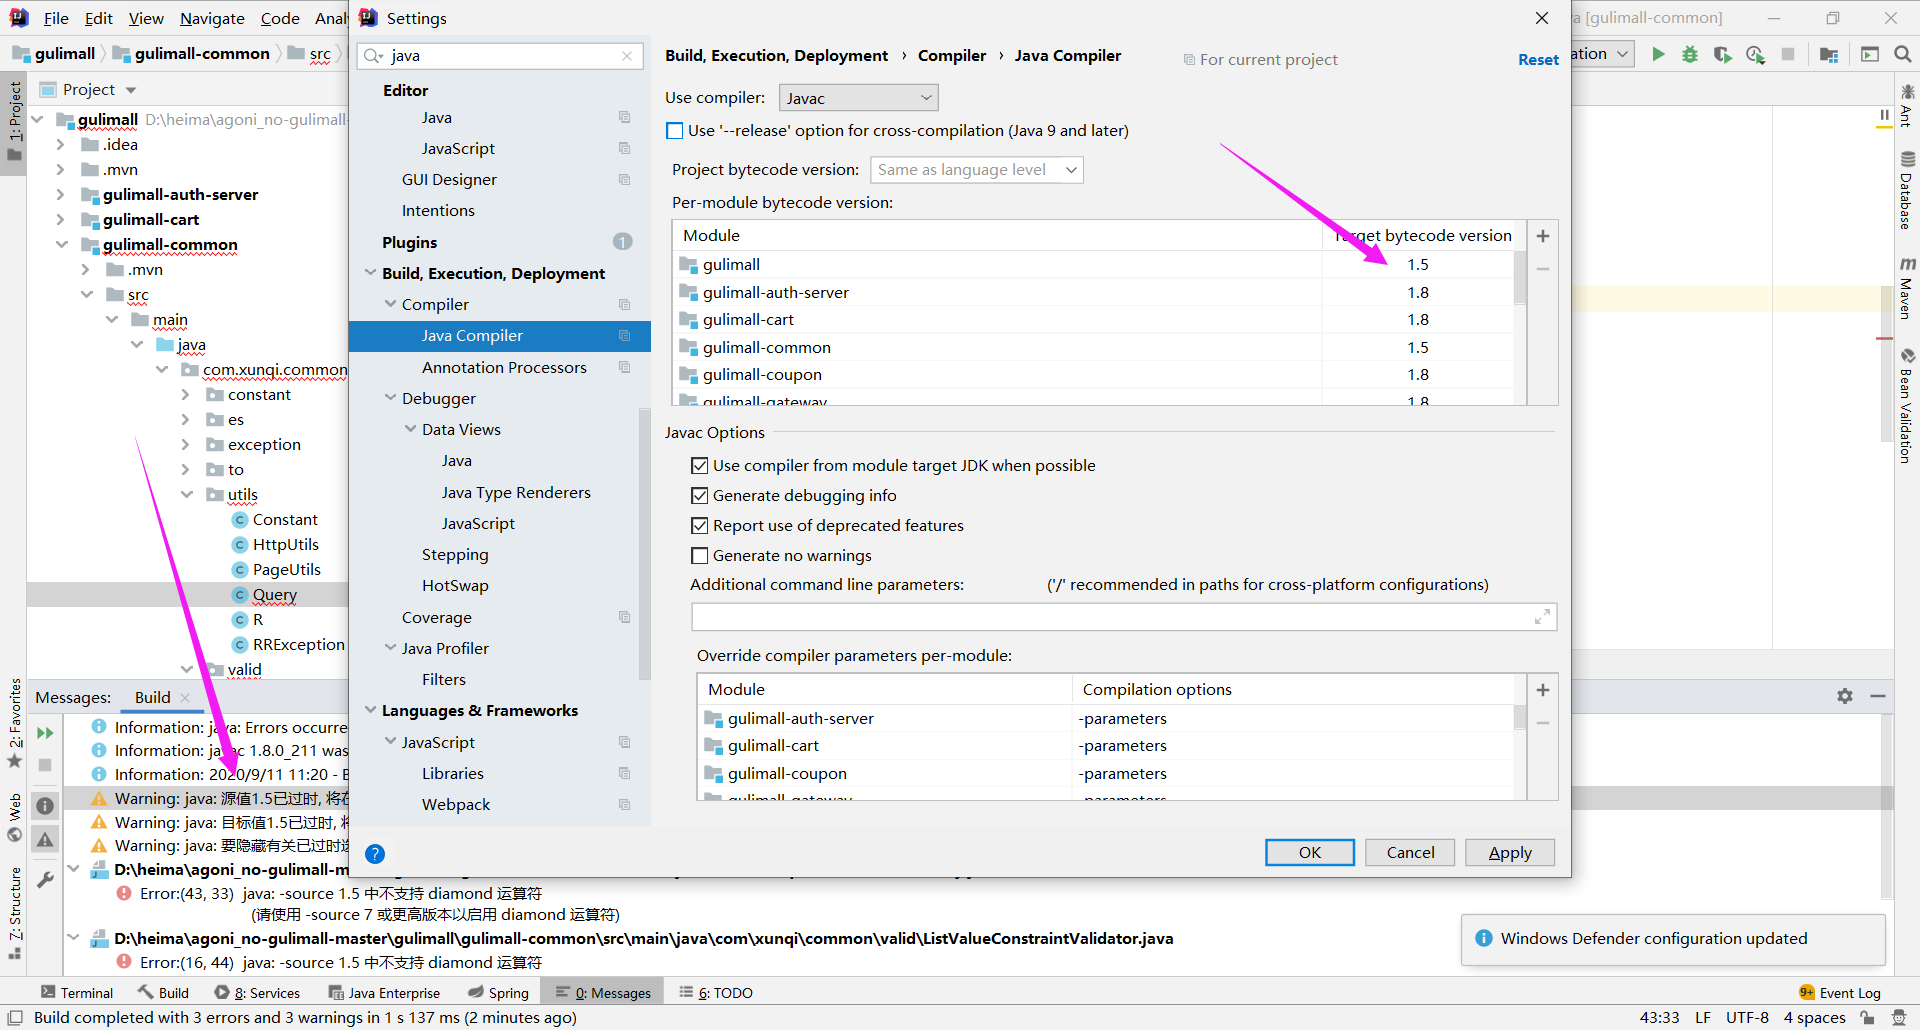
Task: Click the Reset link
Action: (1538, 60)
